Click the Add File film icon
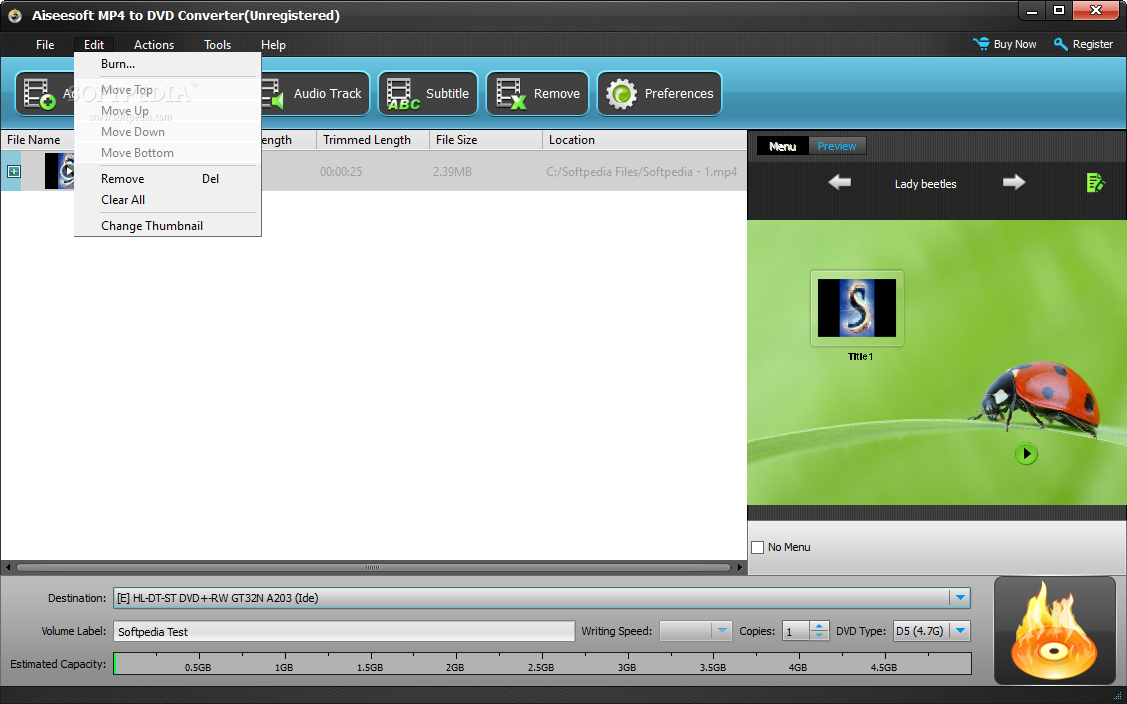Screen dimensions: 1127x704 tap(40, 94)
